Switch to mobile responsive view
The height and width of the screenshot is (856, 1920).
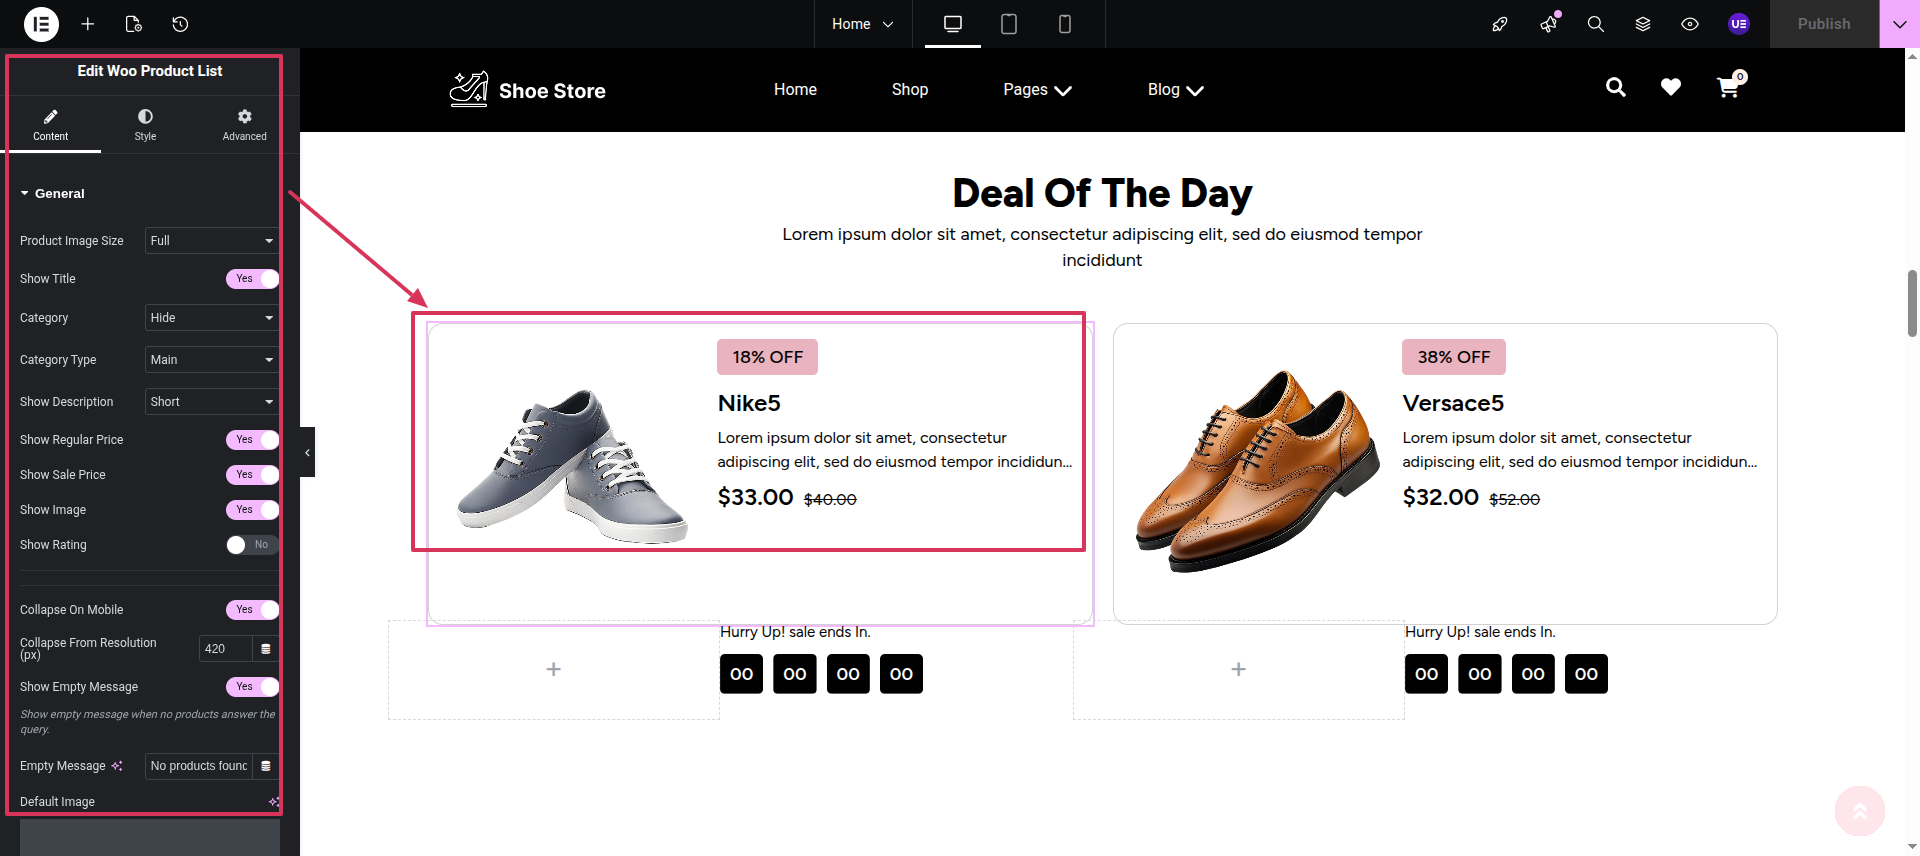click(x=1064, y=24)
